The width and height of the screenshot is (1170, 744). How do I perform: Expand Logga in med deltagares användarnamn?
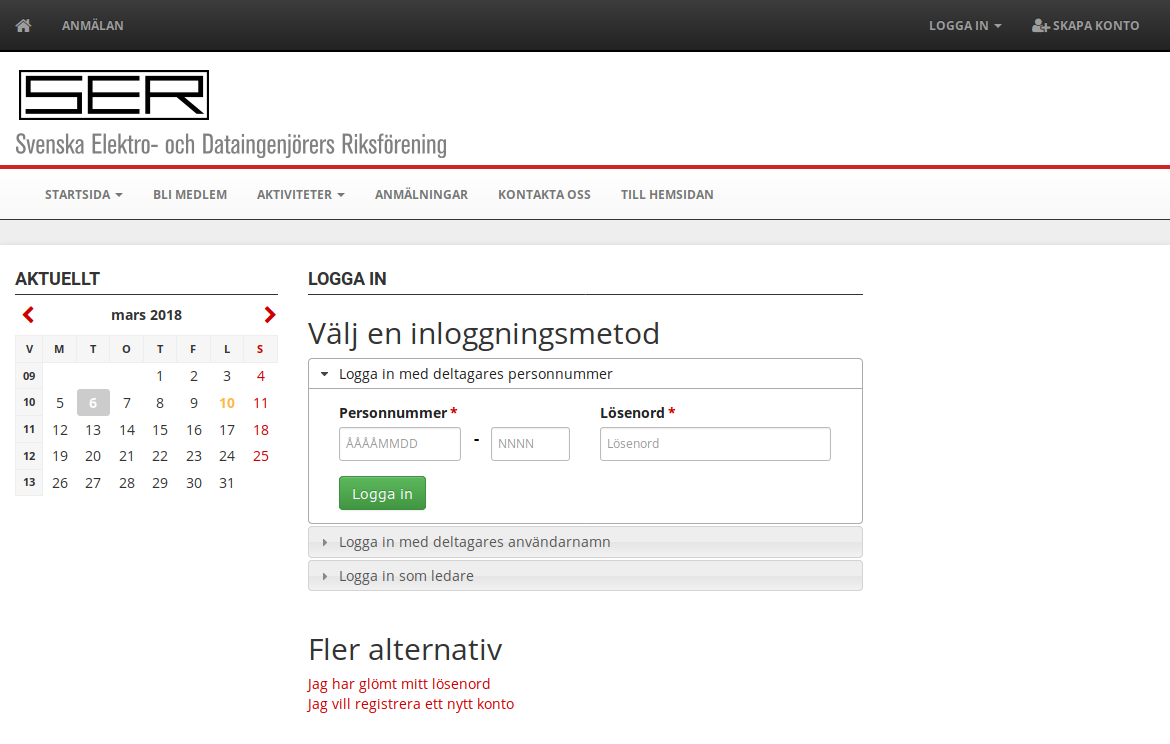click(x=585, y=543)
